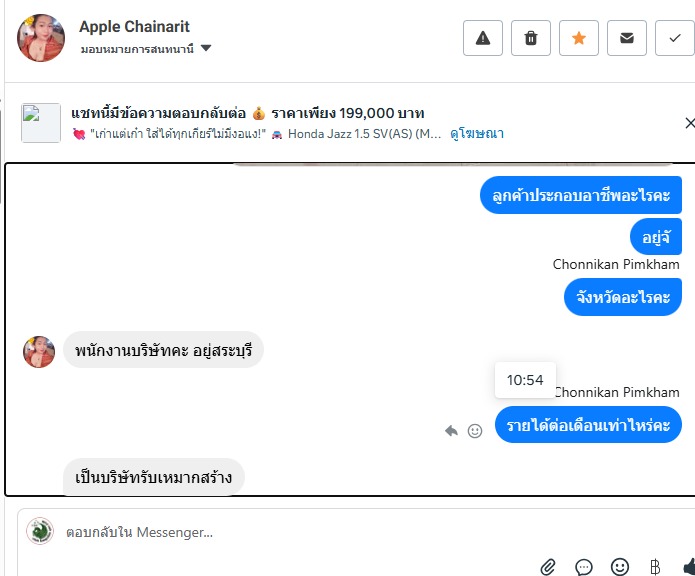Click the spam warning triangle icon
The image size is (695, 576).
click(x=483, y=38)
